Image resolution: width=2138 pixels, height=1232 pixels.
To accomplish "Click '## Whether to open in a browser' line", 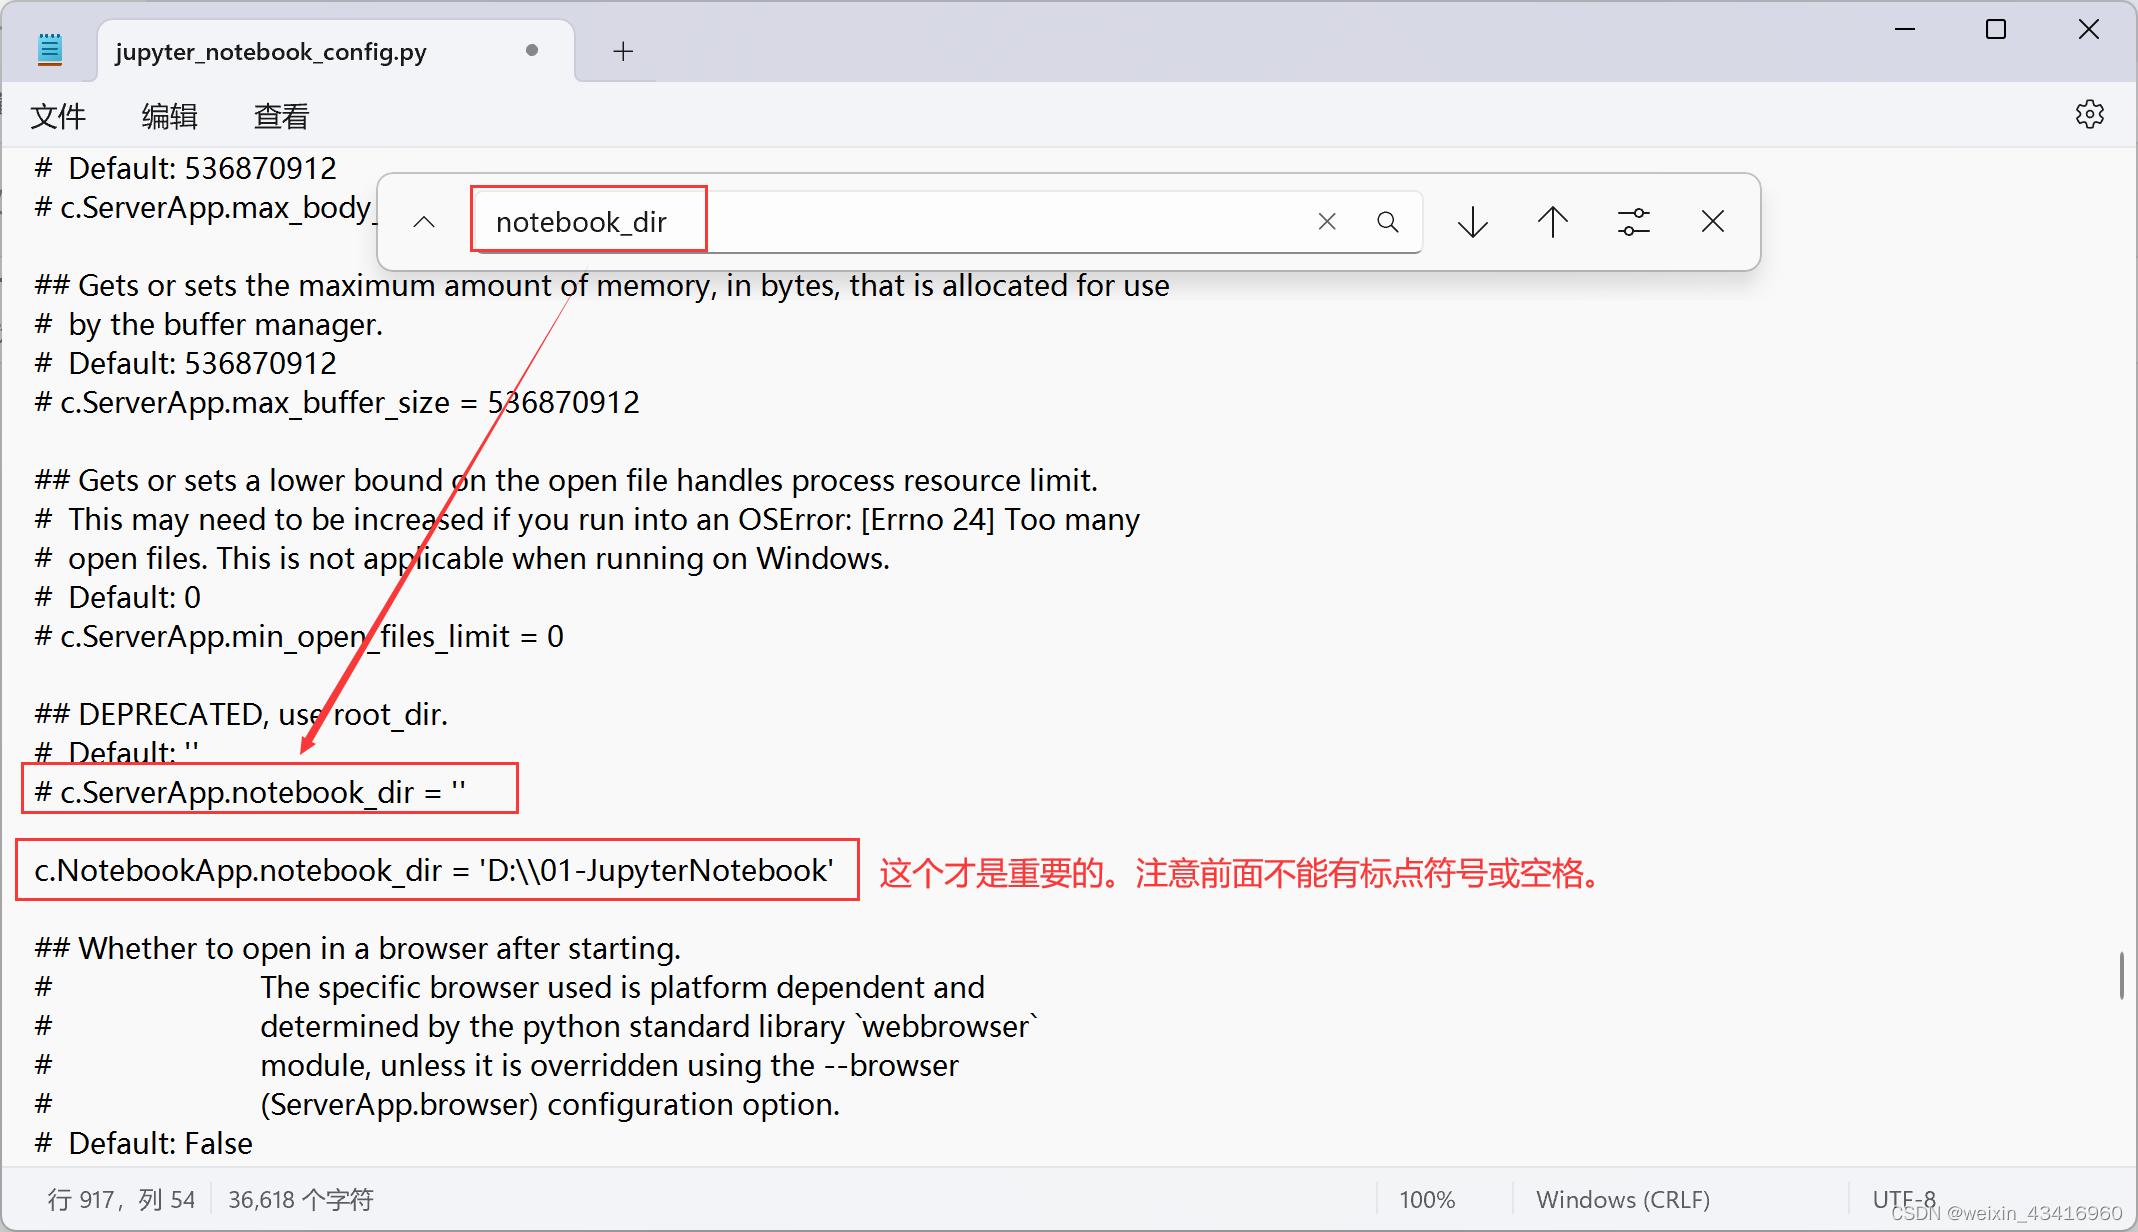I will click(x=357, y=948).
